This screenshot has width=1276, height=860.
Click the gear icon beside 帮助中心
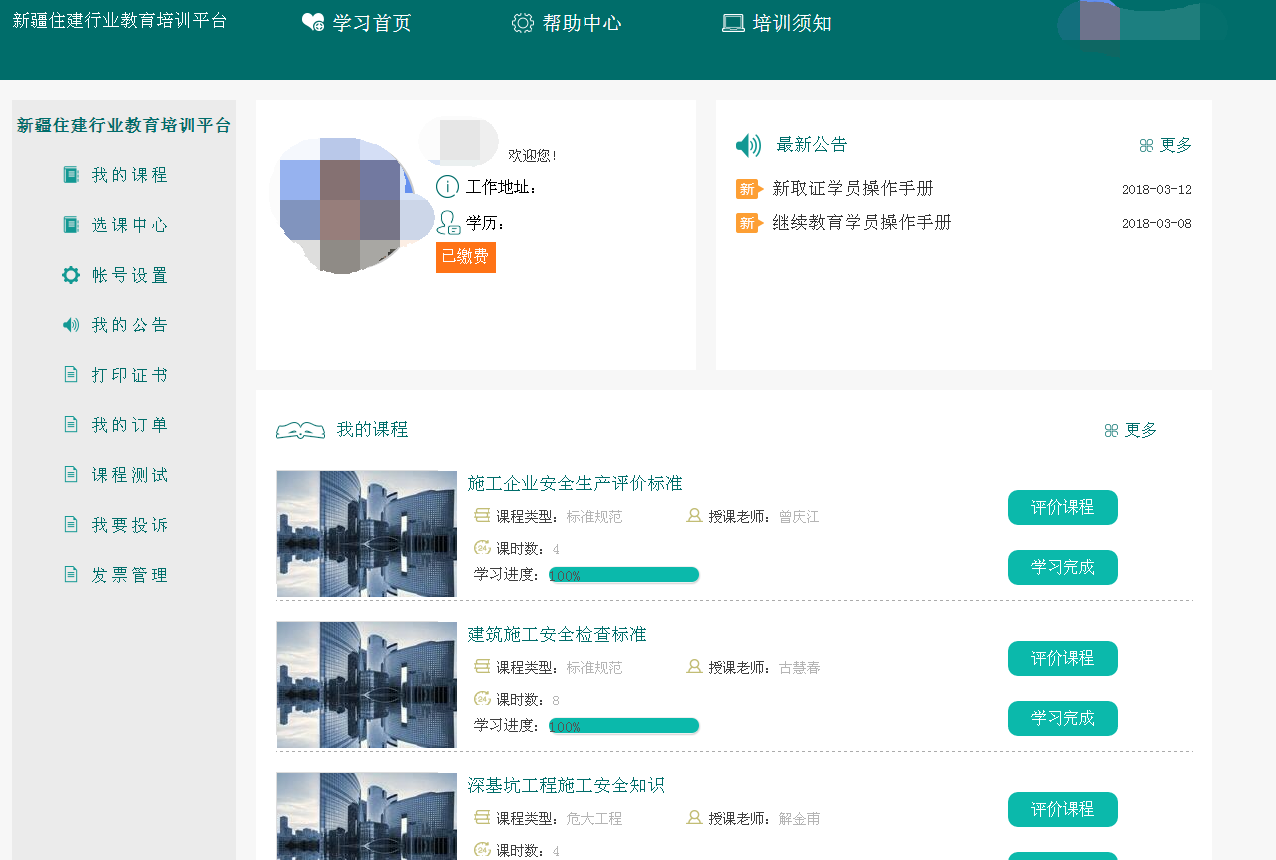(522, 23)
